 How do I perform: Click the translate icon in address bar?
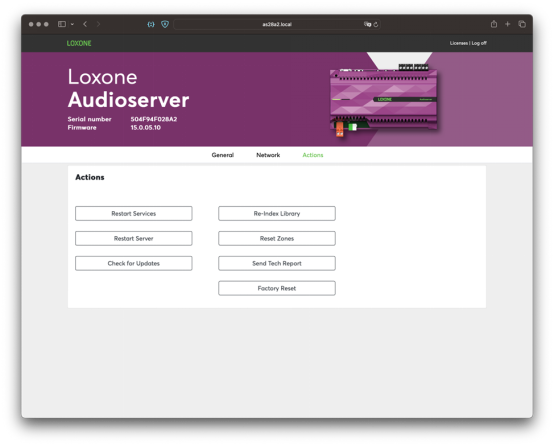point(367,24)
